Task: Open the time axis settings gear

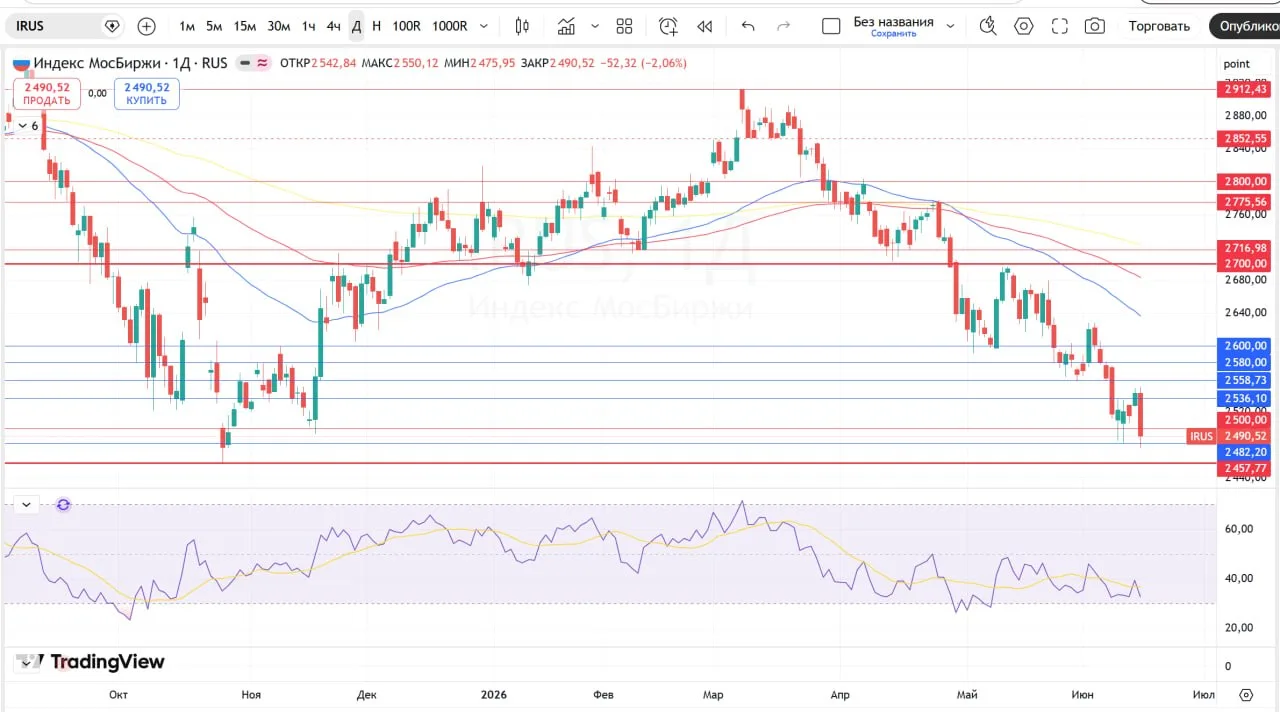Action: pyautogui.click(x=1246, y=694)
